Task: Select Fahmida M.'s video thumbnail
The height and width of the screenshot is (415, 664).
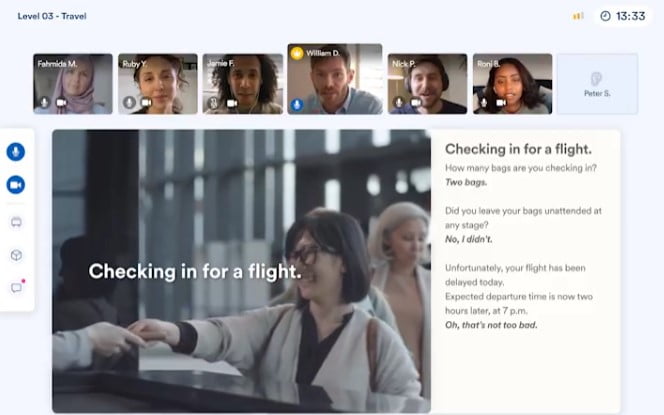Action: (73, 78)
